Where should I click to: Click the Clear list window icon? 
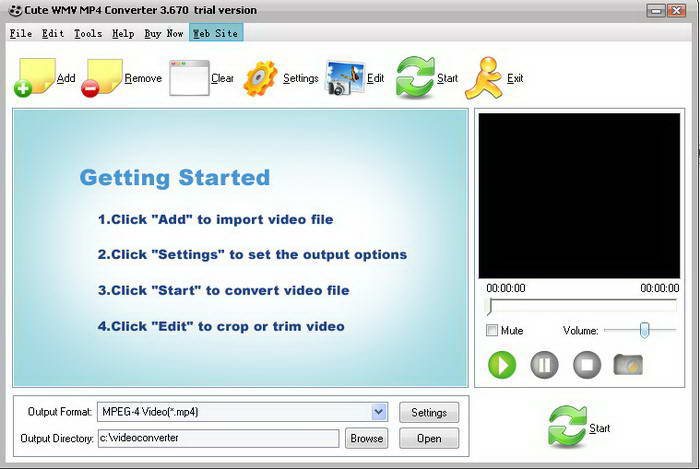click(x=189, y=78)
